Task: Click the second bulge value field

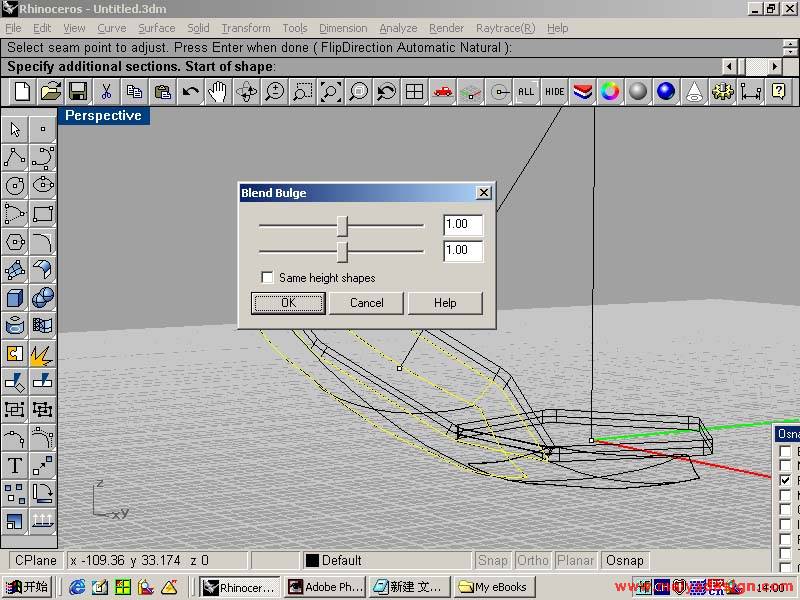Action: coord(463,250)
